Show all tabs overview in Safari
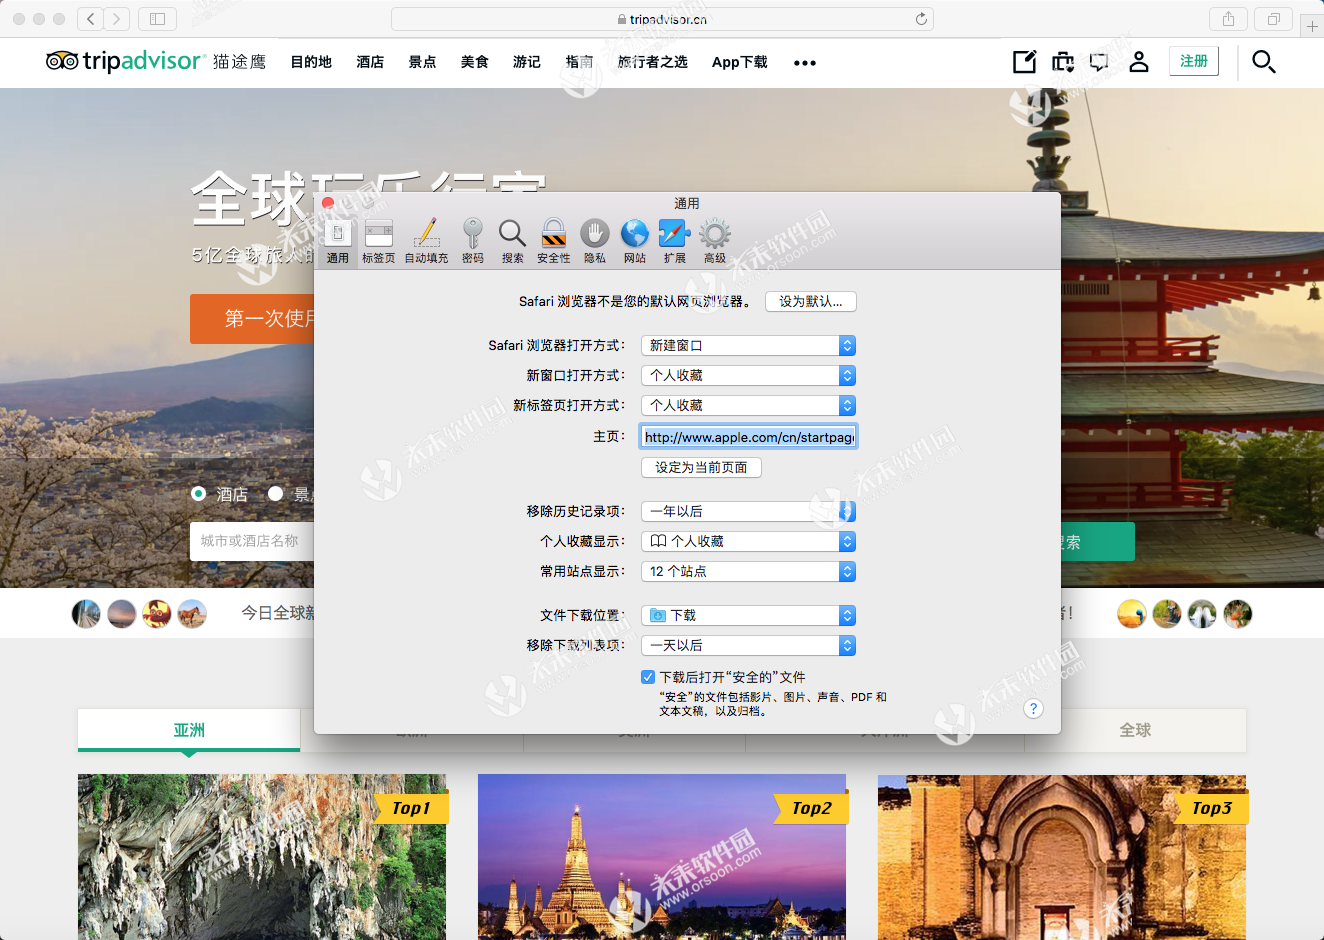The width and height of the screenshot is (1324, 940). (1274, 19)
